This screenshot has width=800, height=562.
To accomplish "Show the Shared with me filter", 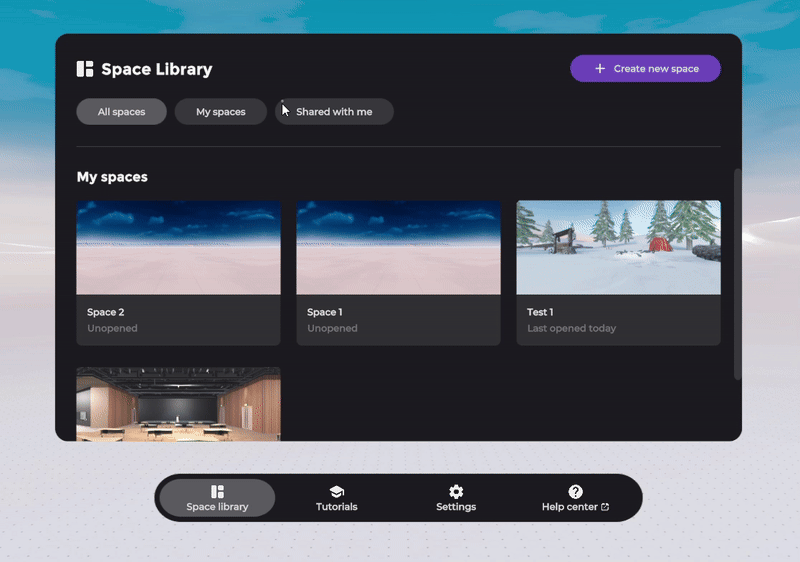I will tap(334, 112).
